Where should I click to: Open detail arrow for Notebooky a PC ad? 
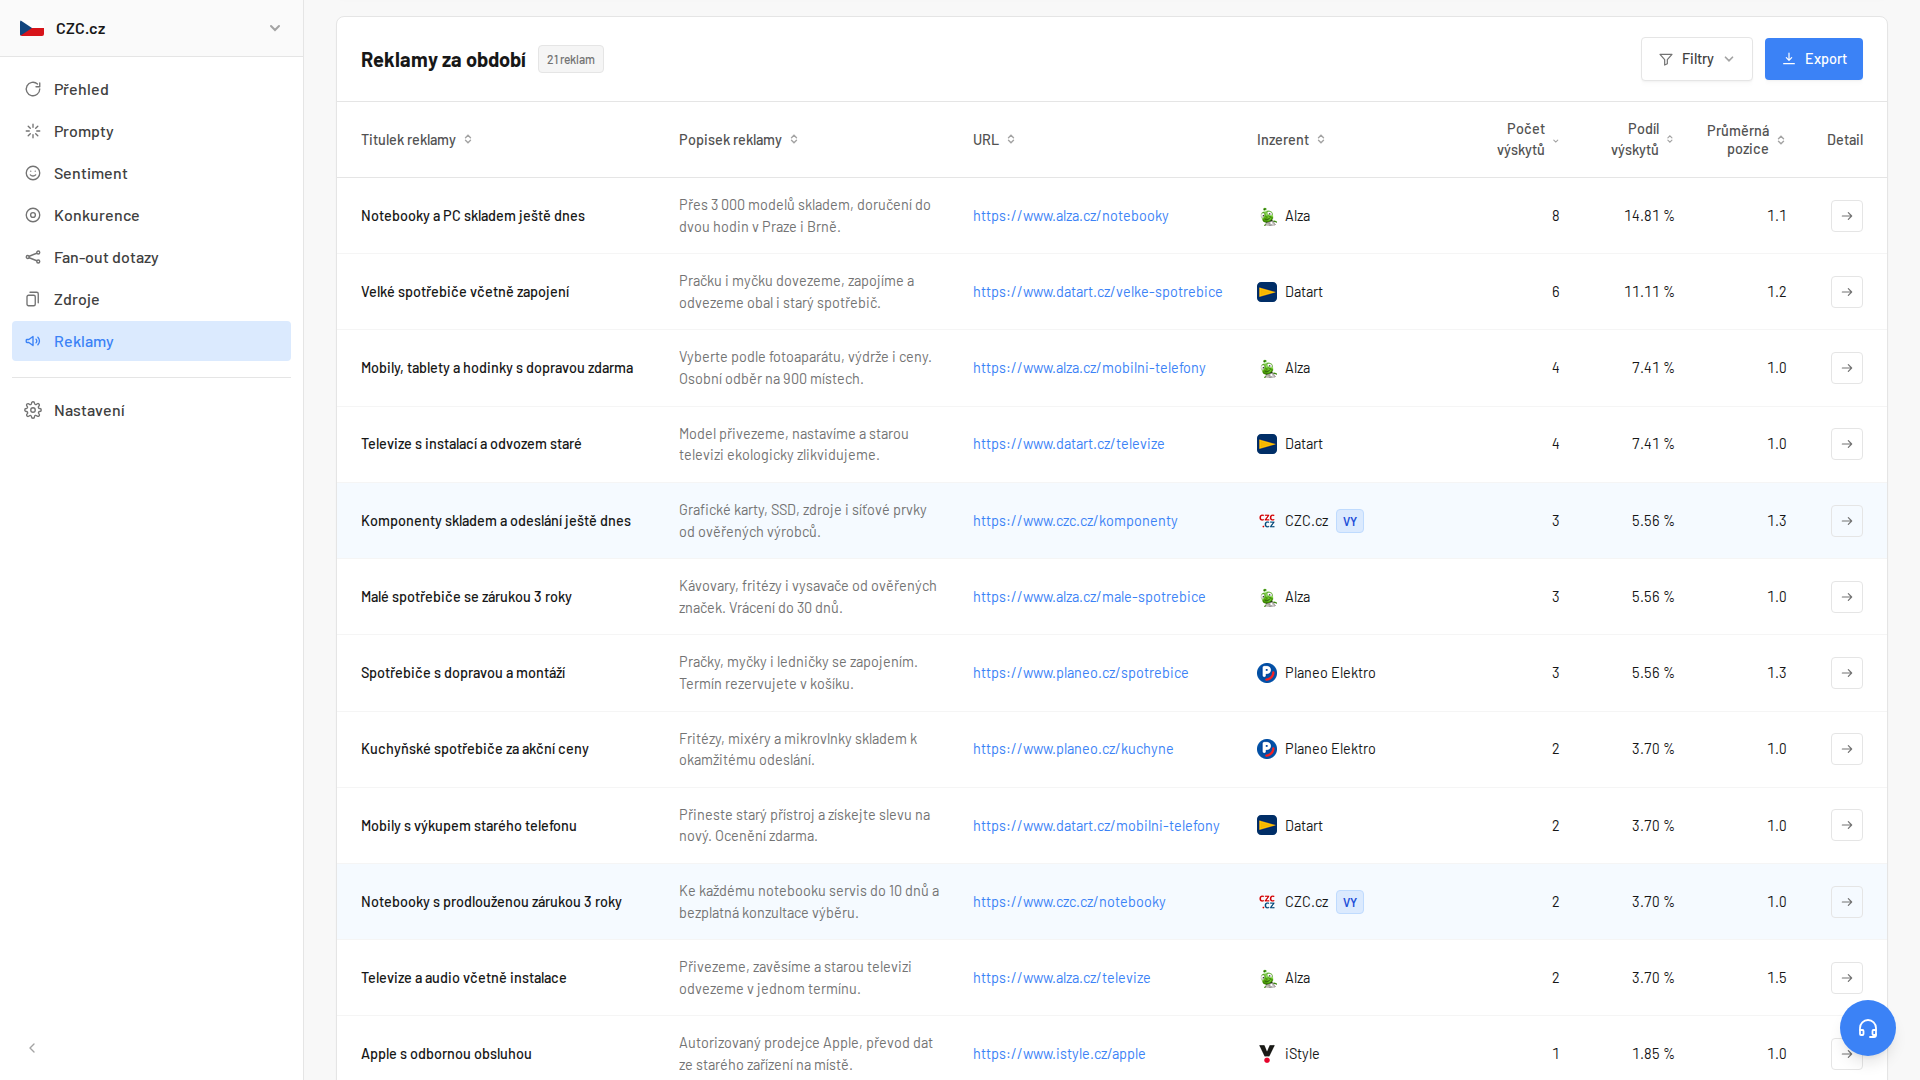coord(1846,216)
